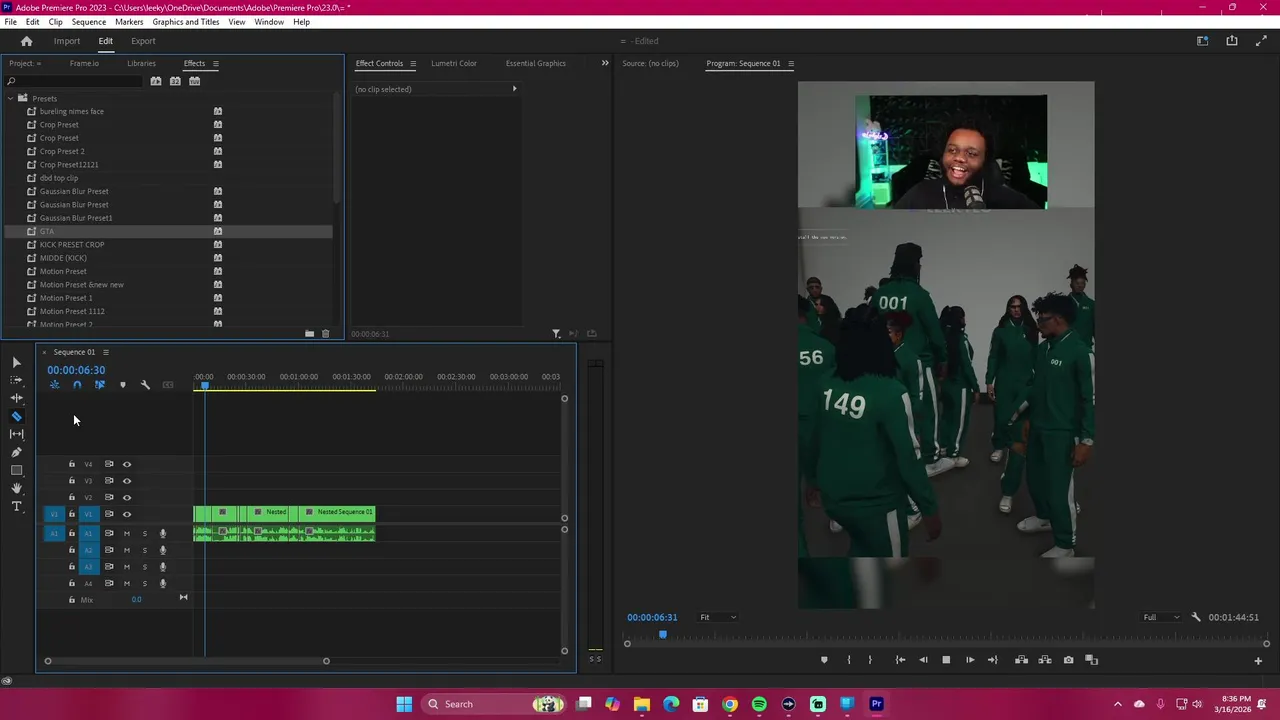Switch to the Essential Graphics tab
This screenshot has height=720, width=1280.
point(535,63)
